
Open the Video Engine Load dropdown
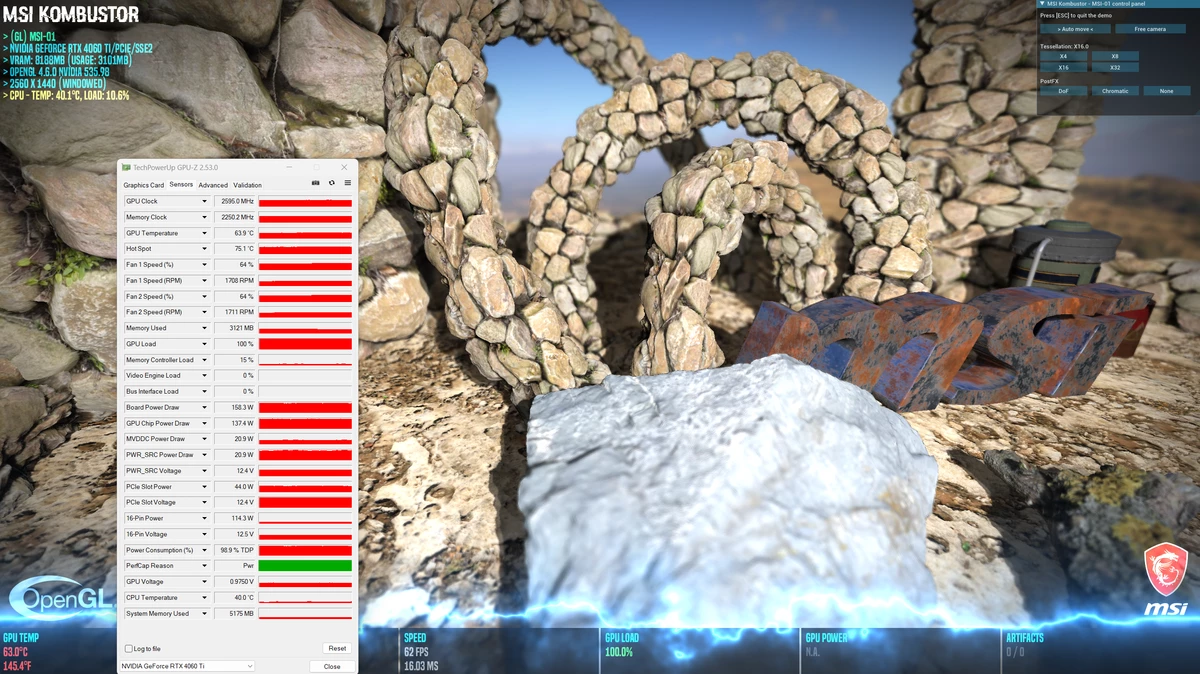pos(205,376)
